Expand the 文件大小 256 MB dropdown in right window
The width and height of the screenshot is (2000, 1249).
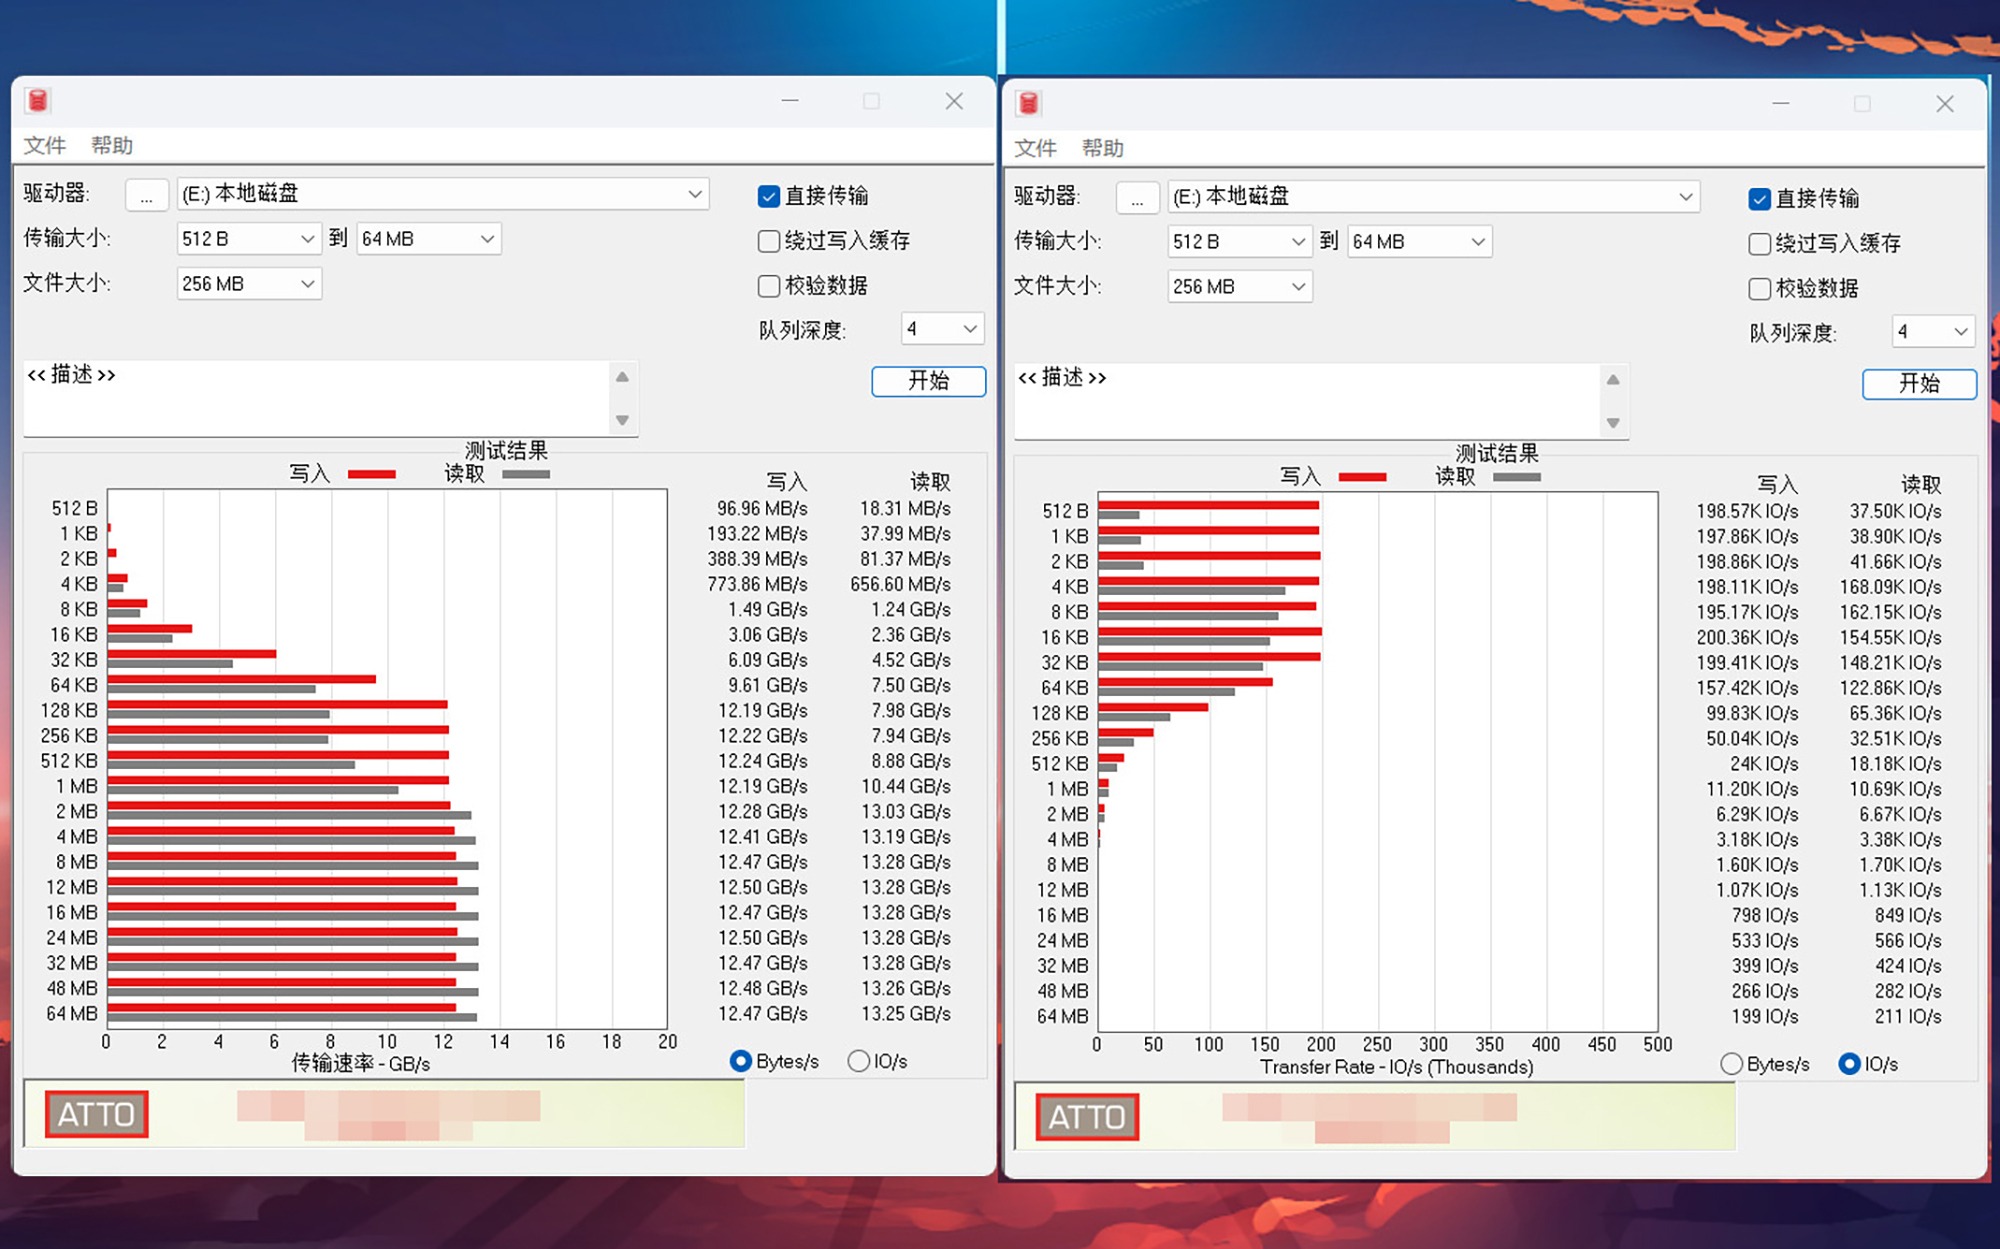(1239, 287)
